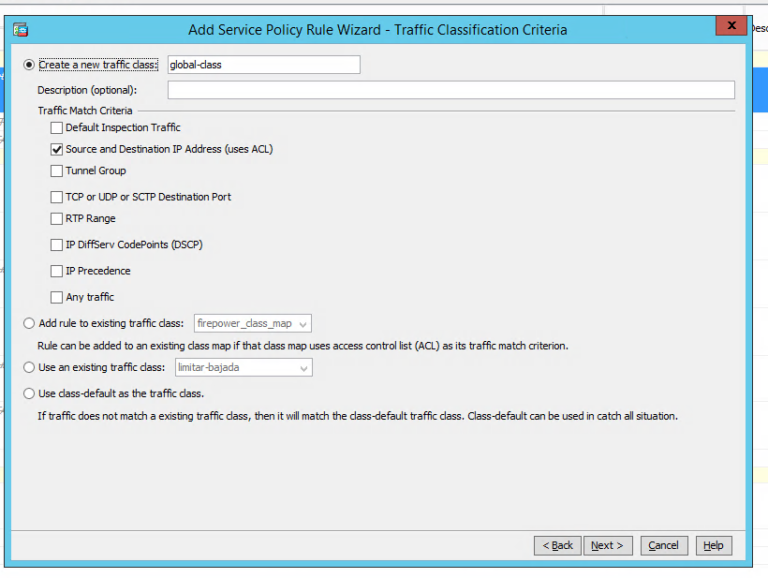Tick the RTP Range checkbox

pos(56,219)
